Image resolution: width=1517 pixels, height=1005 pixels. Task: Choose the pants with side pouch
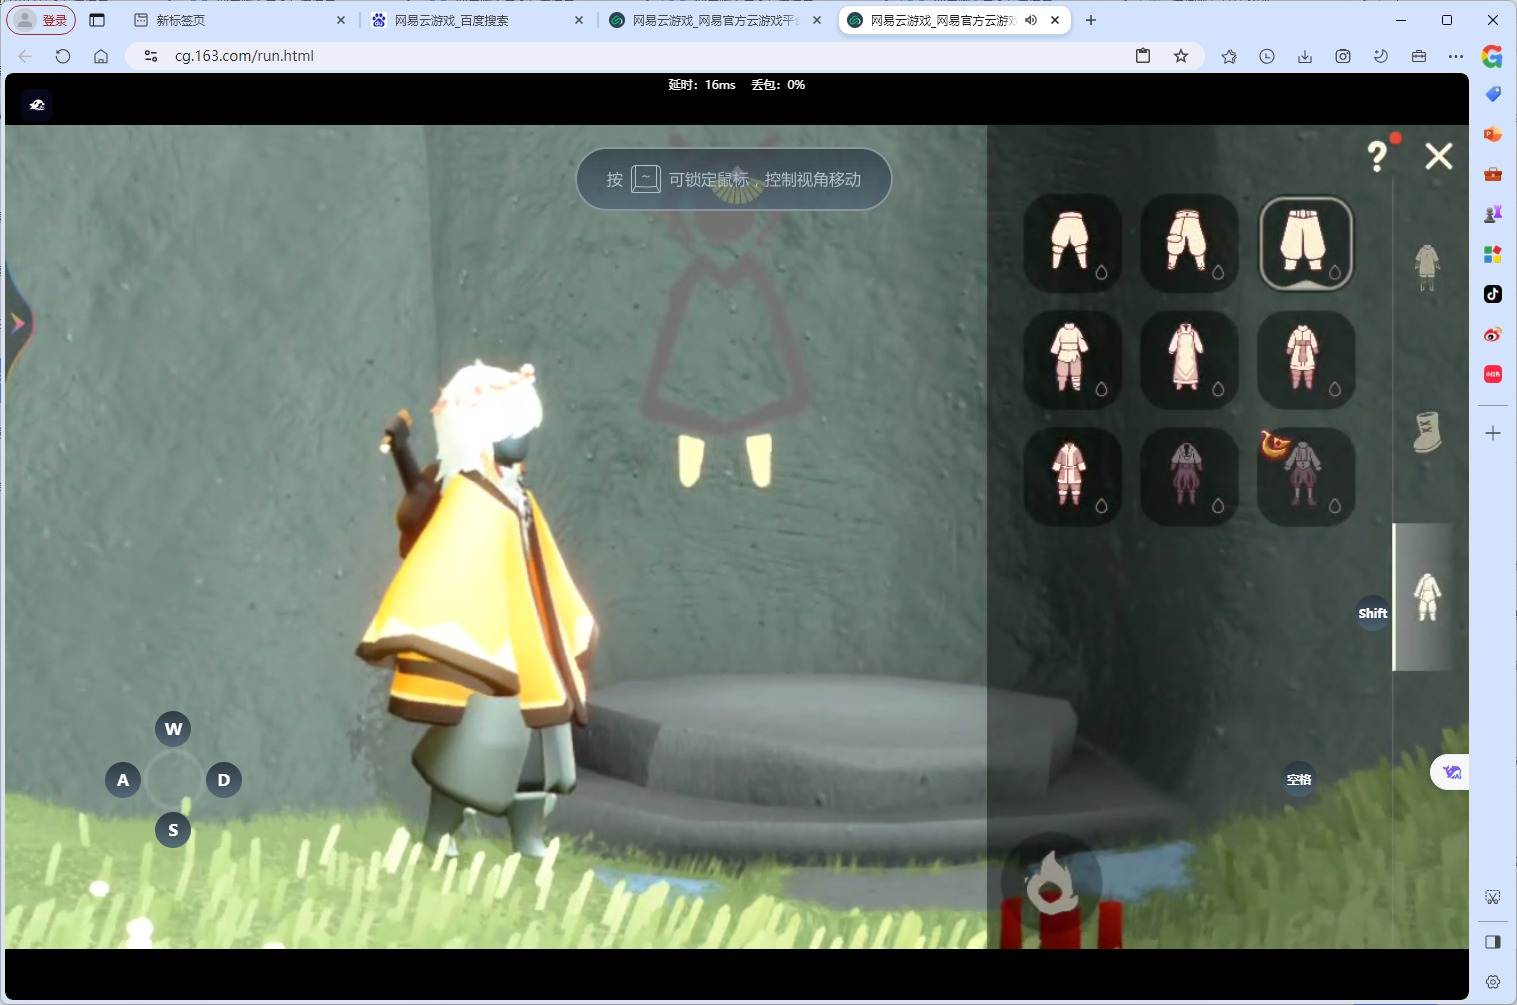(1189, 243)
